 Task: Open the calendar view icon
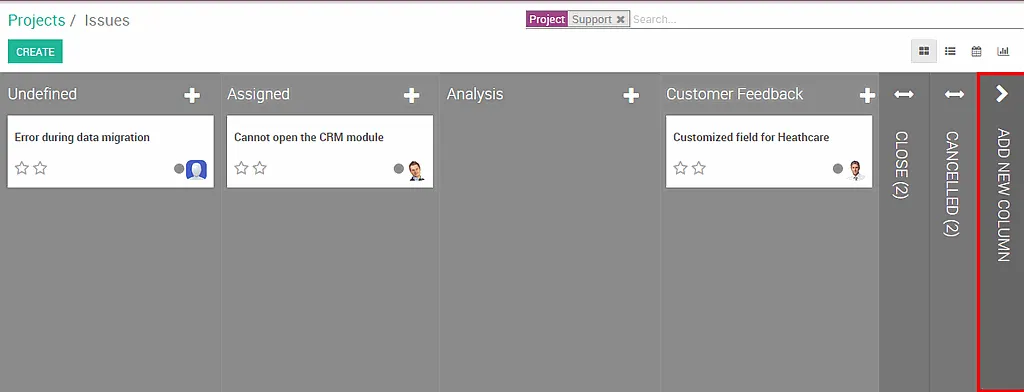point(976,51)
